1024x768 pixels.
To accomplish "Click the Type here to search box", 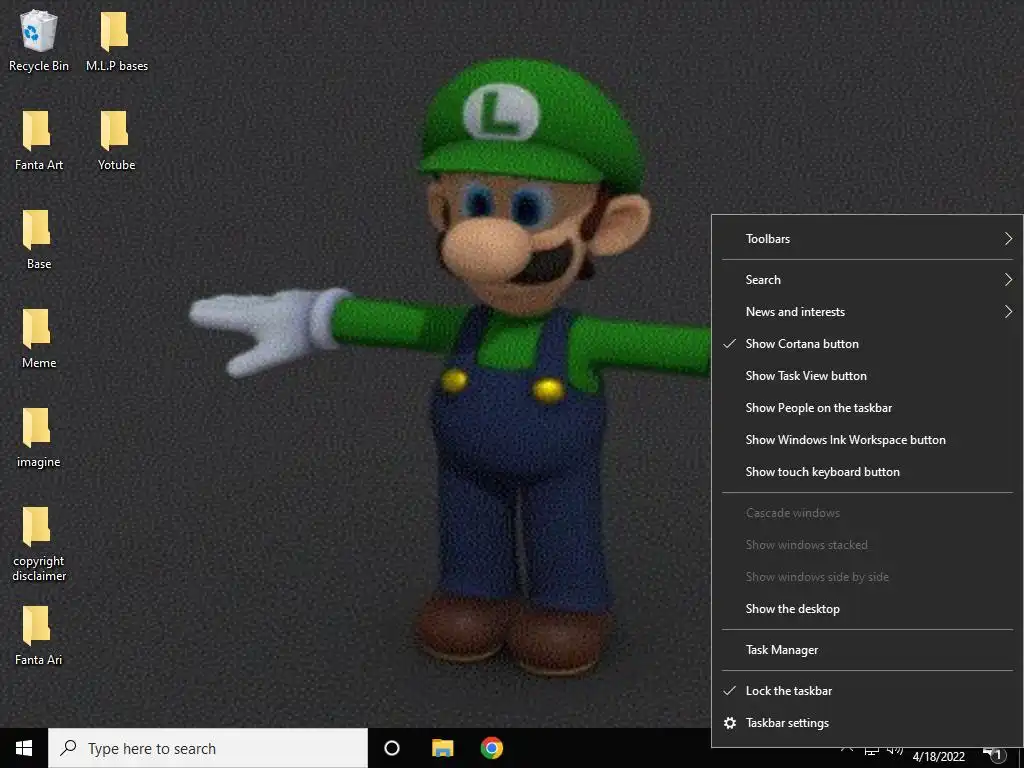I will [x=208, y=748].
